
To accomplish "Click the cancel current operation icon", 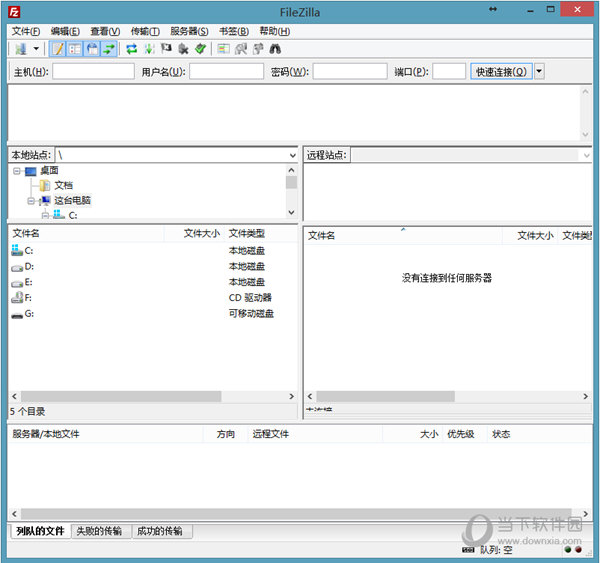I will point(166,49).
